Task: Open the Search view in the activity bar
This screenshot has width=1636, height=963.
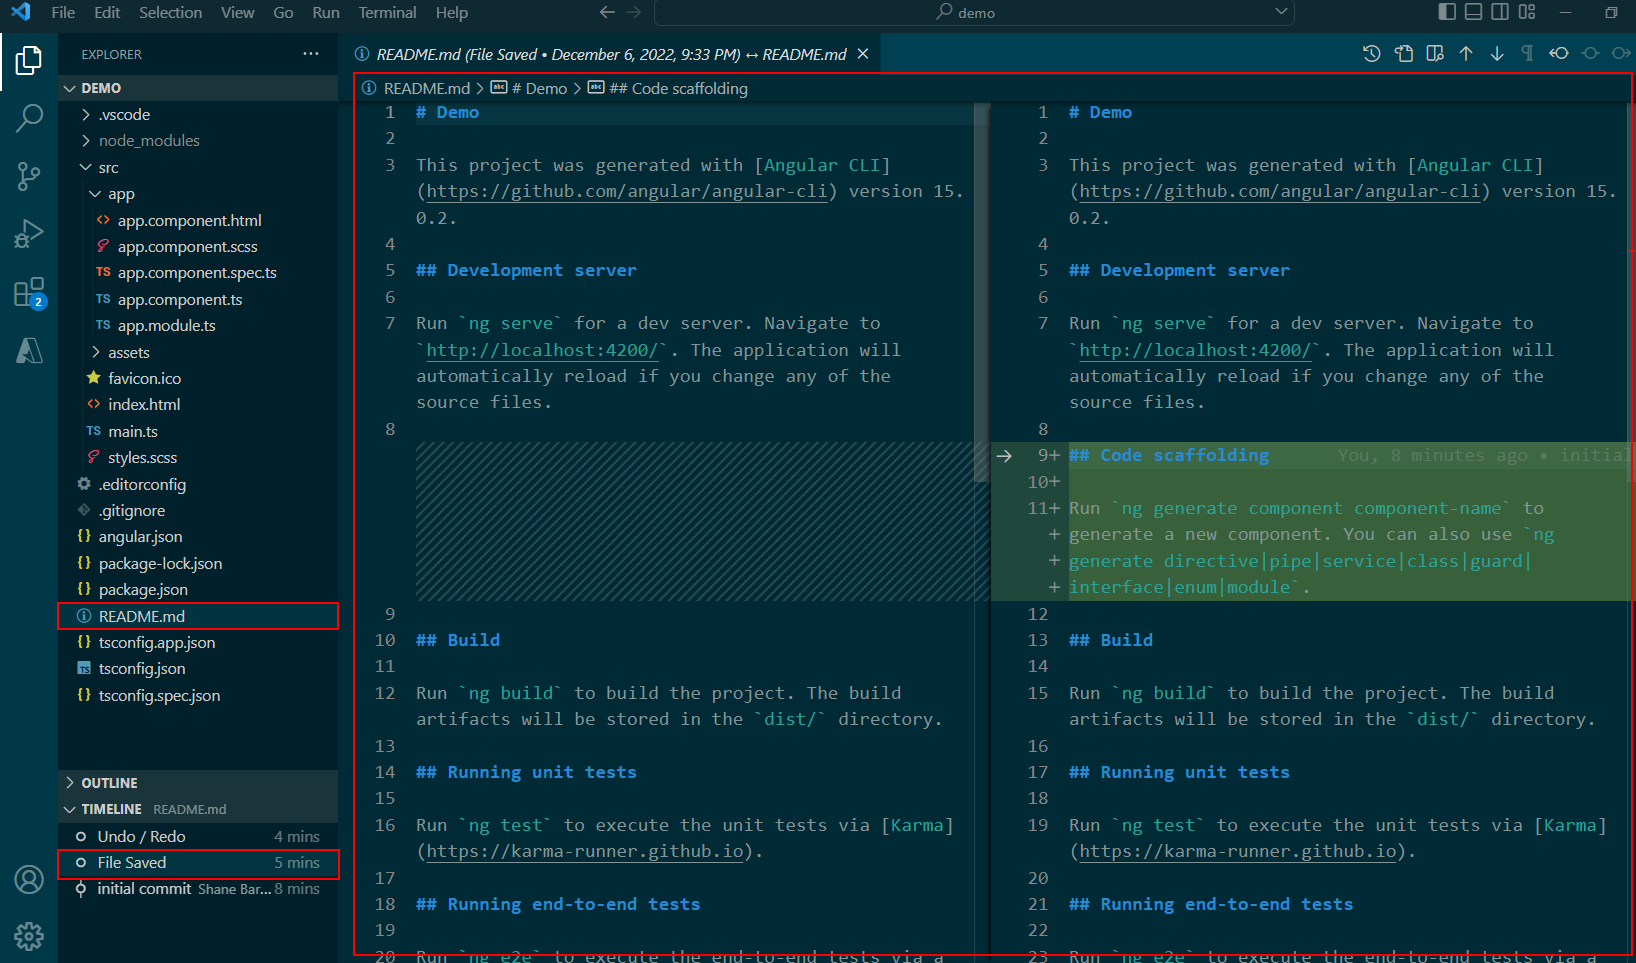Action: click(x=29, y=118)
